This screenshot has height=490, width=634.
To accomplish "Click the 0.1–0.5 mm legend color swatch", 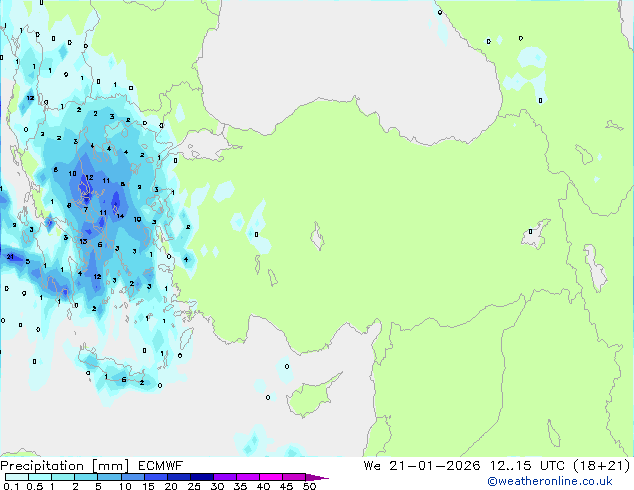I will [17, 477].
